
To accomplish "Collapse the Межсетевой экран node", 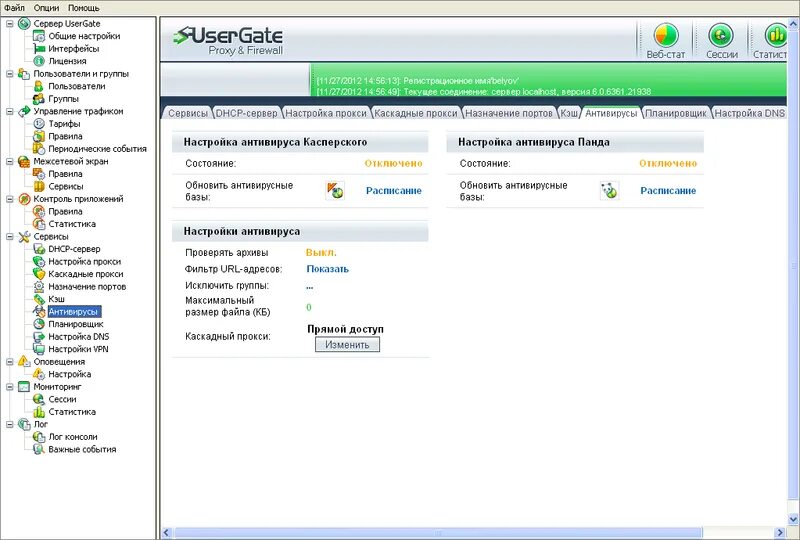I will pos(10,161).
